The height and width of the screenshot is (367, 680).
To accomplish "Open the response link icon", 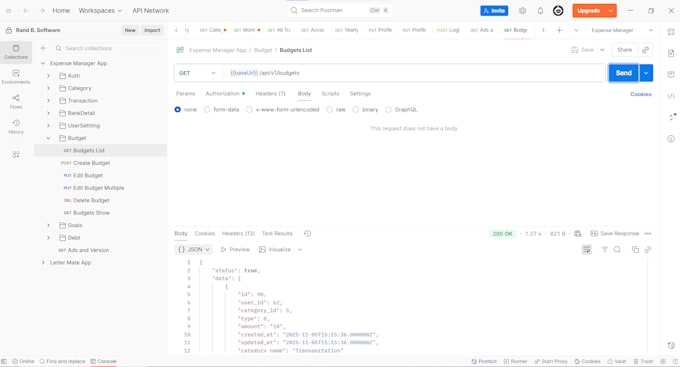I will click(x=648, y=249).
